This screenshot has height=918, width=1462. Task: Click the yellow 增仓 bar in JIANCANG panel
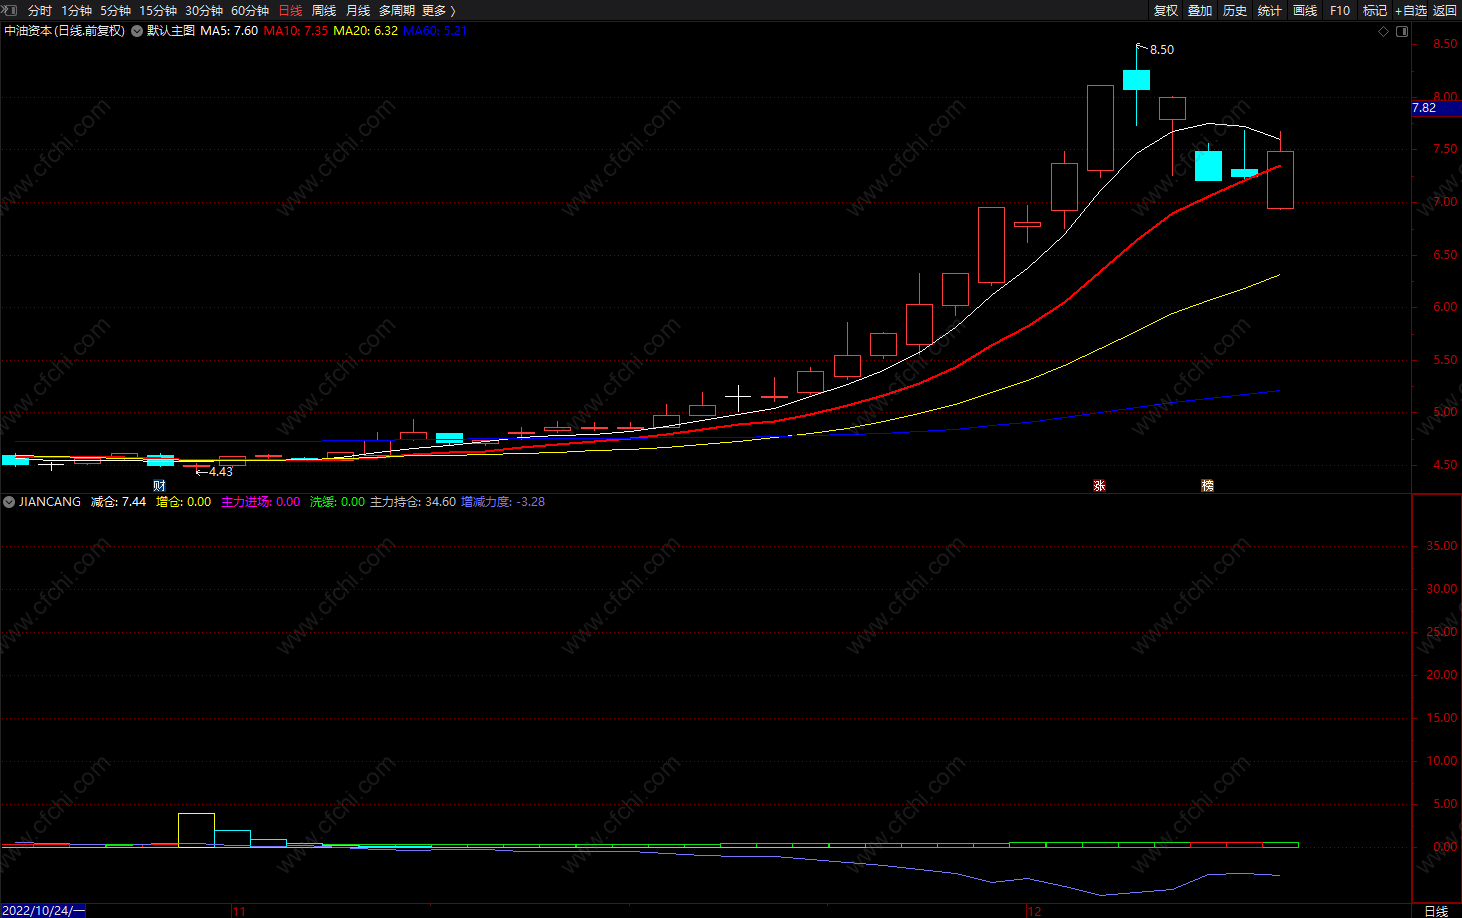point(196,830)
